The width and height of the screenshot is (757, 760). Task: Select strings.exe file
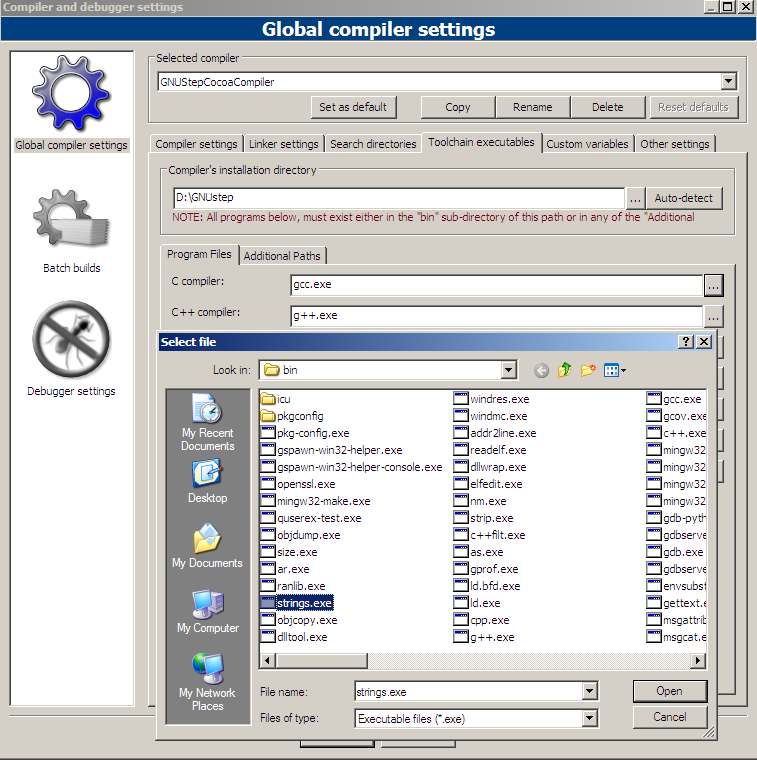coord(297,603)
